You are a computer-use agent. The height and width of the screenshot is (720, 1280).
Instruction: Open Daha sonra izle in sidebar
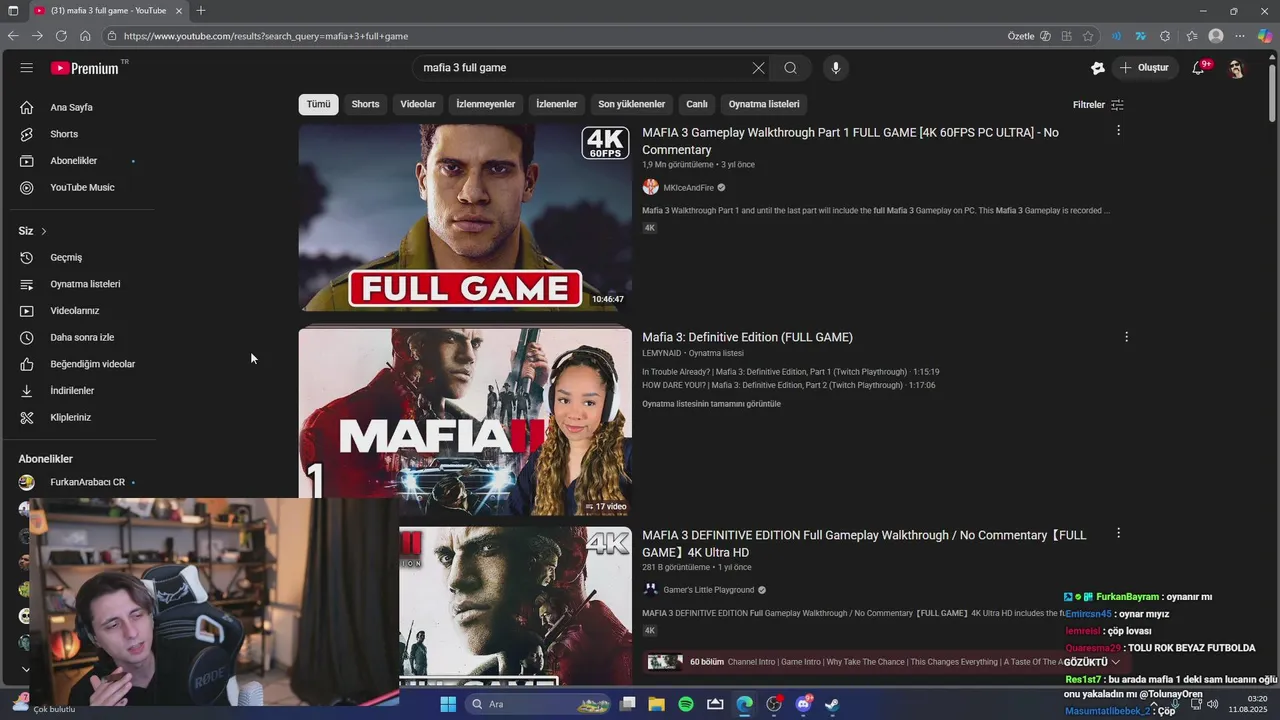click(80, 337)
